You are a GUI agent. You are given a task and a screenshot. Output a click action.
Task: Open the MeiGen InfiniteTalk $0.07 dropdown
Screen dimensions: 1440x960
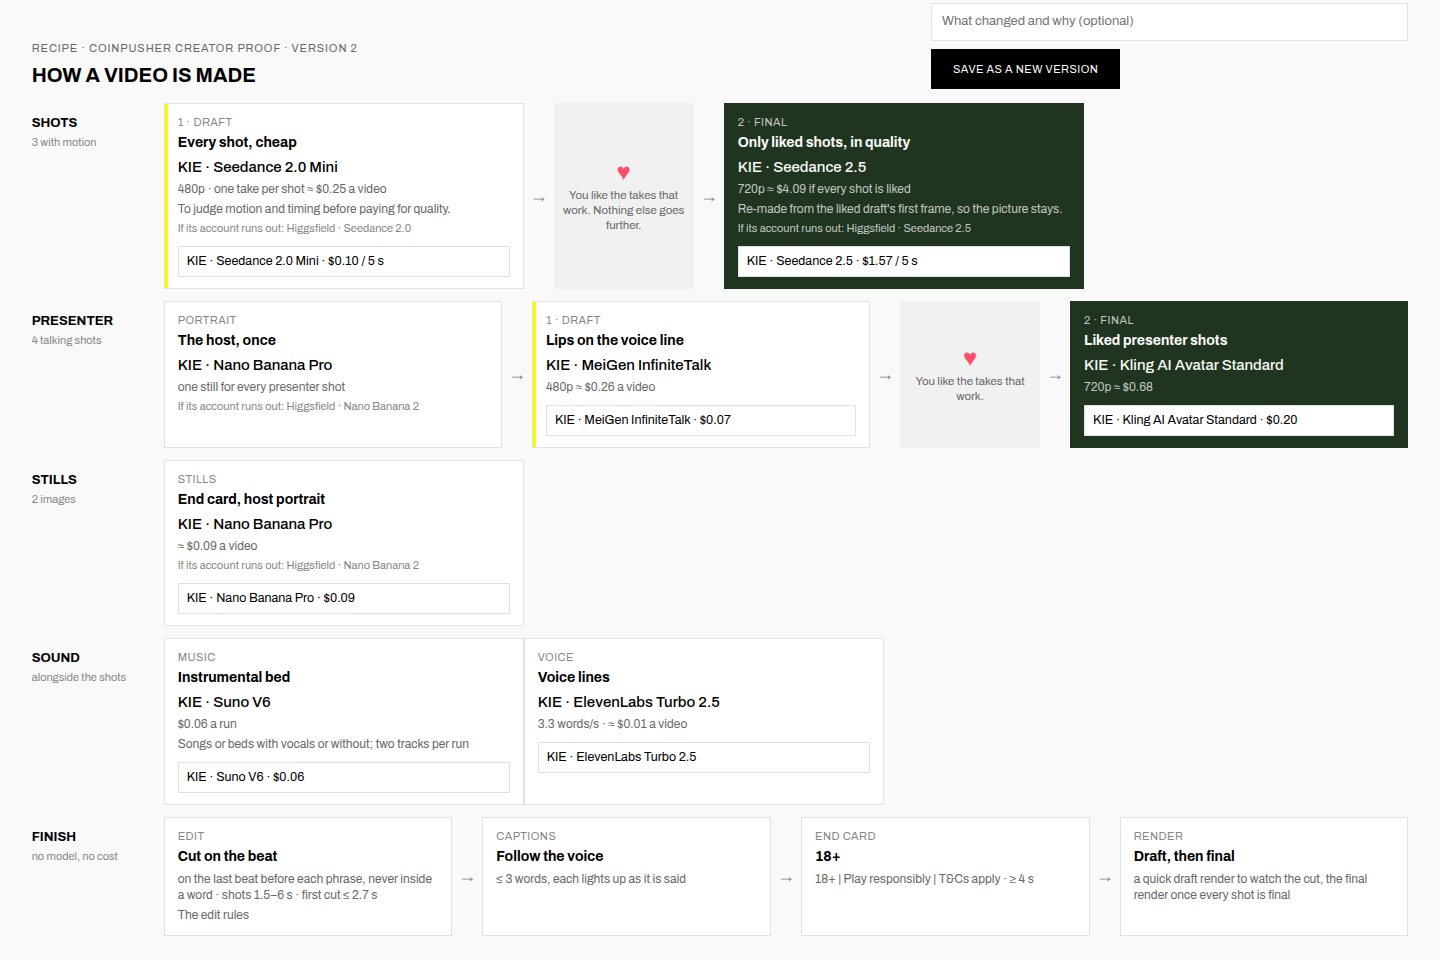click(700, 420)
